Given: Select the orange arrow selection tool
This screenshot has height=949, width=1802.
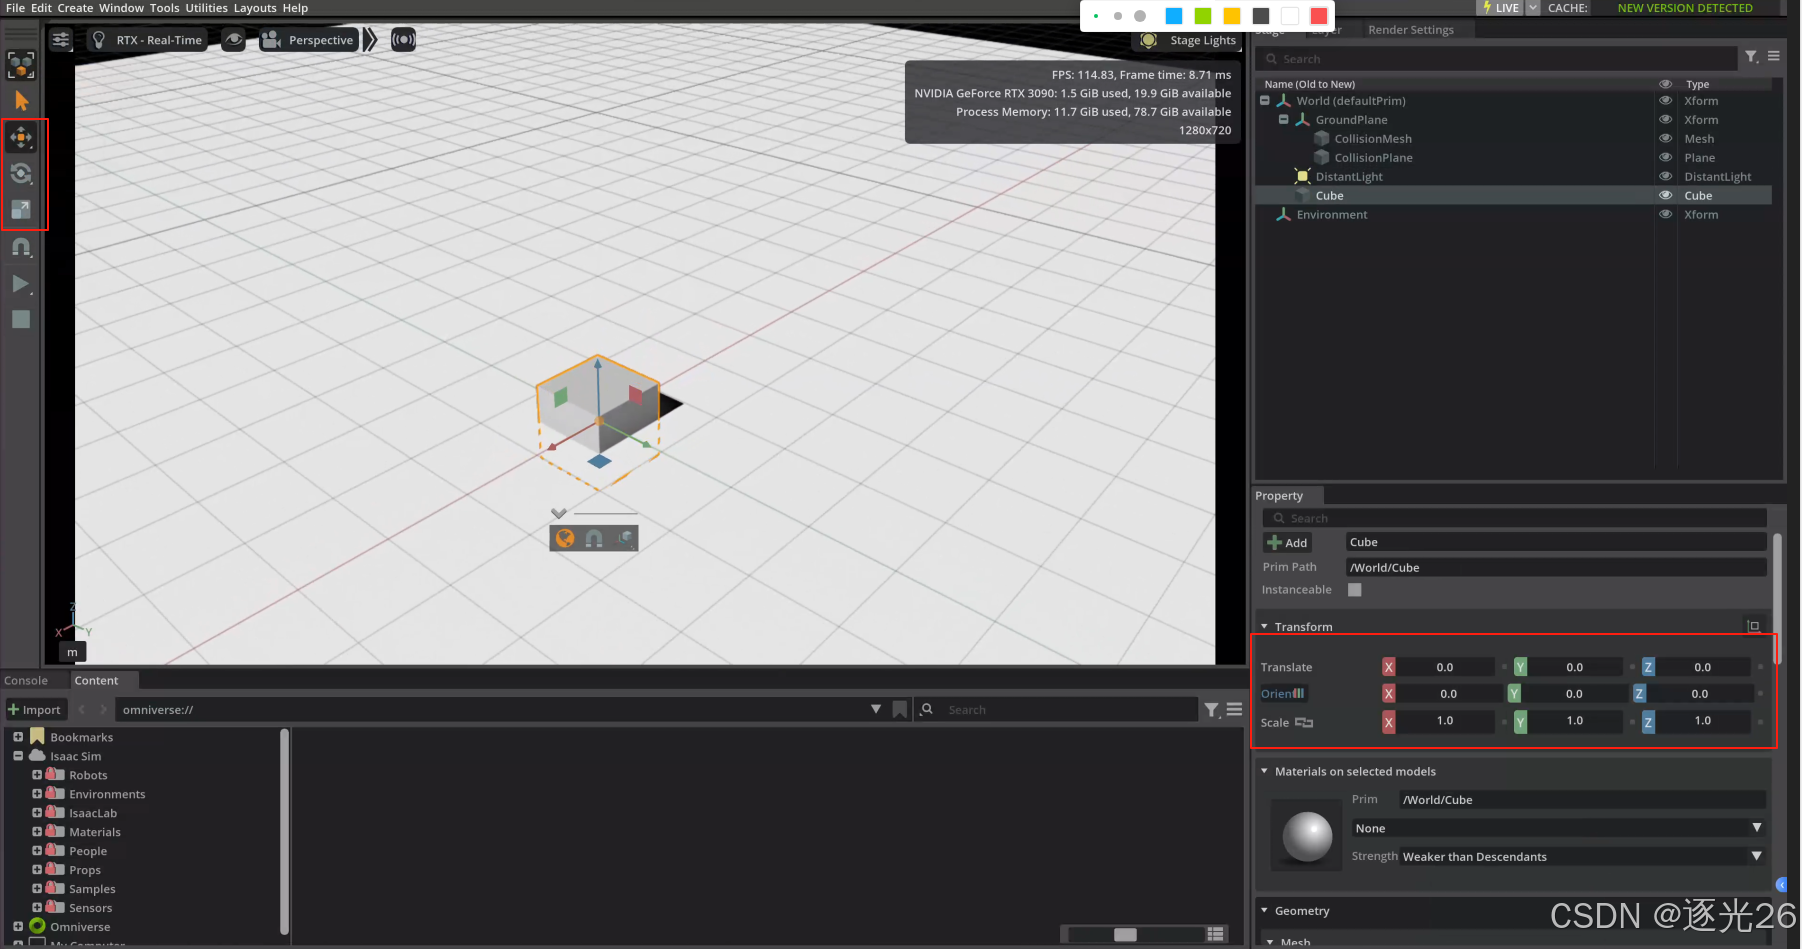Looking at the screenshot, I should [21, 101].
